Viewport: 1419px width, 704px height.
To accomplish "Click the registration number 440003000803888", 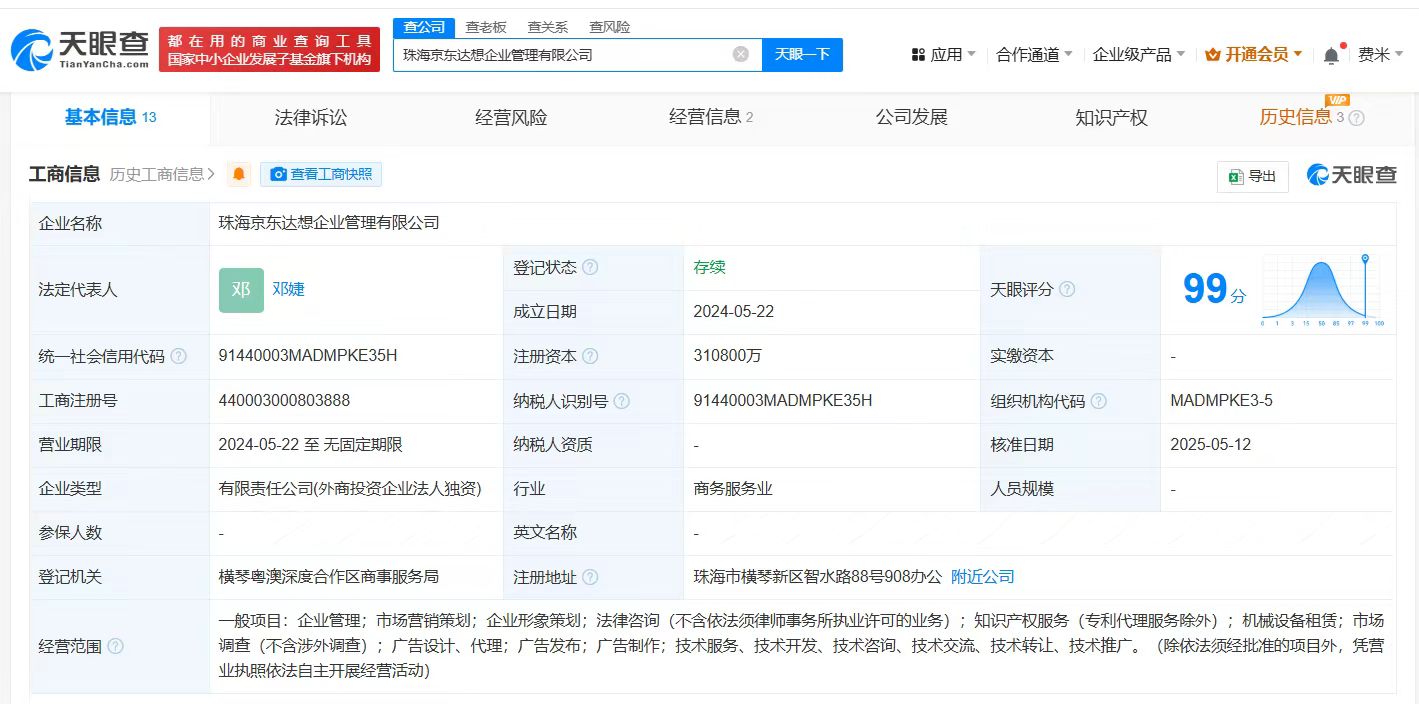I will (x=284, y=401).
